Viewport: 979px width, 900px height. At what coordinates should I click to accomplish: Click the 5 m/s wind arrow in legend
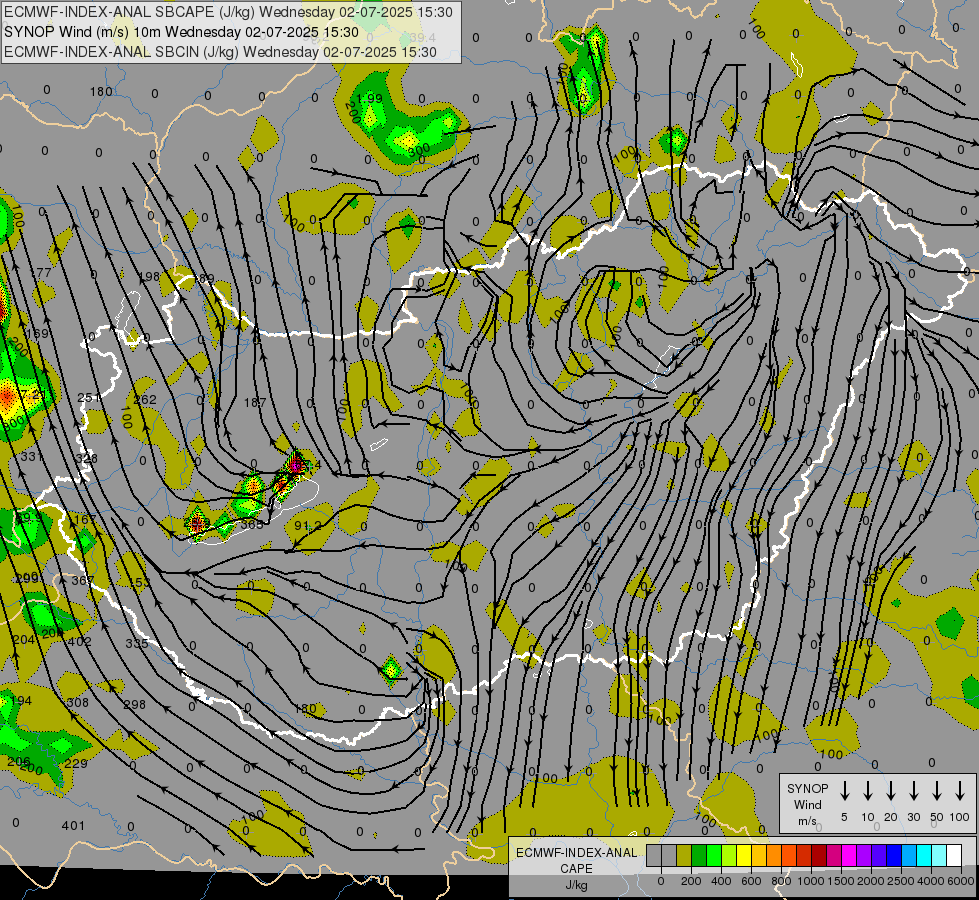(844, 791)
